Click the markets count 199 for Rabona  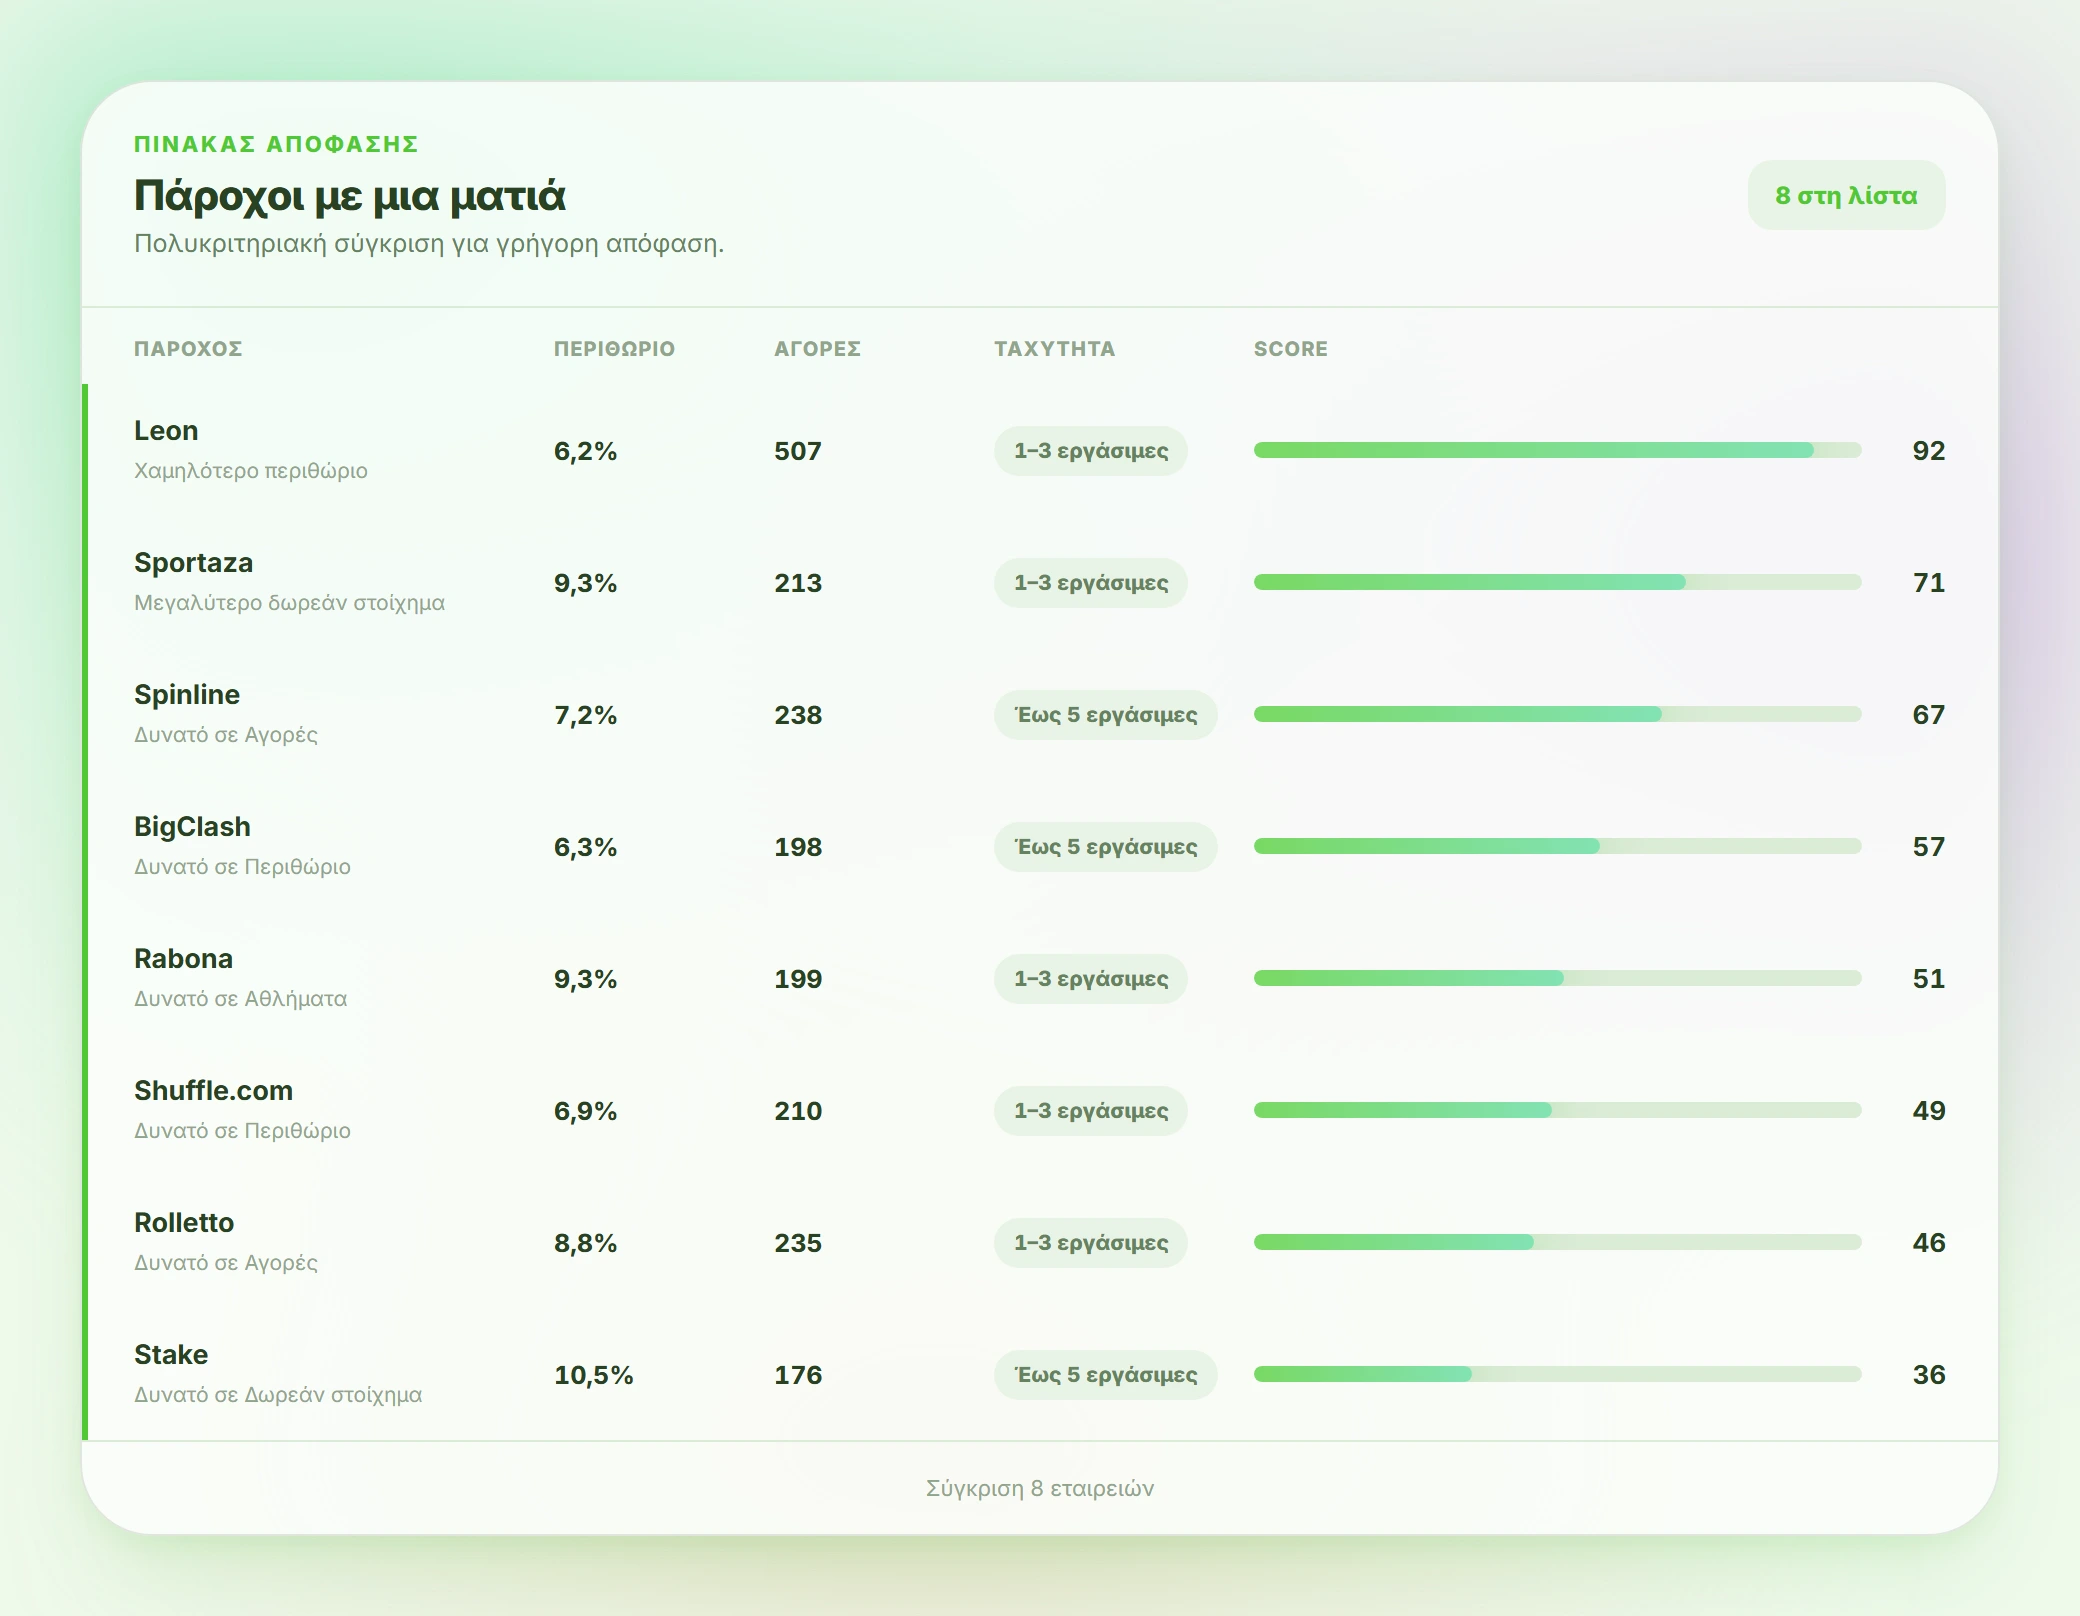[798, 979]
